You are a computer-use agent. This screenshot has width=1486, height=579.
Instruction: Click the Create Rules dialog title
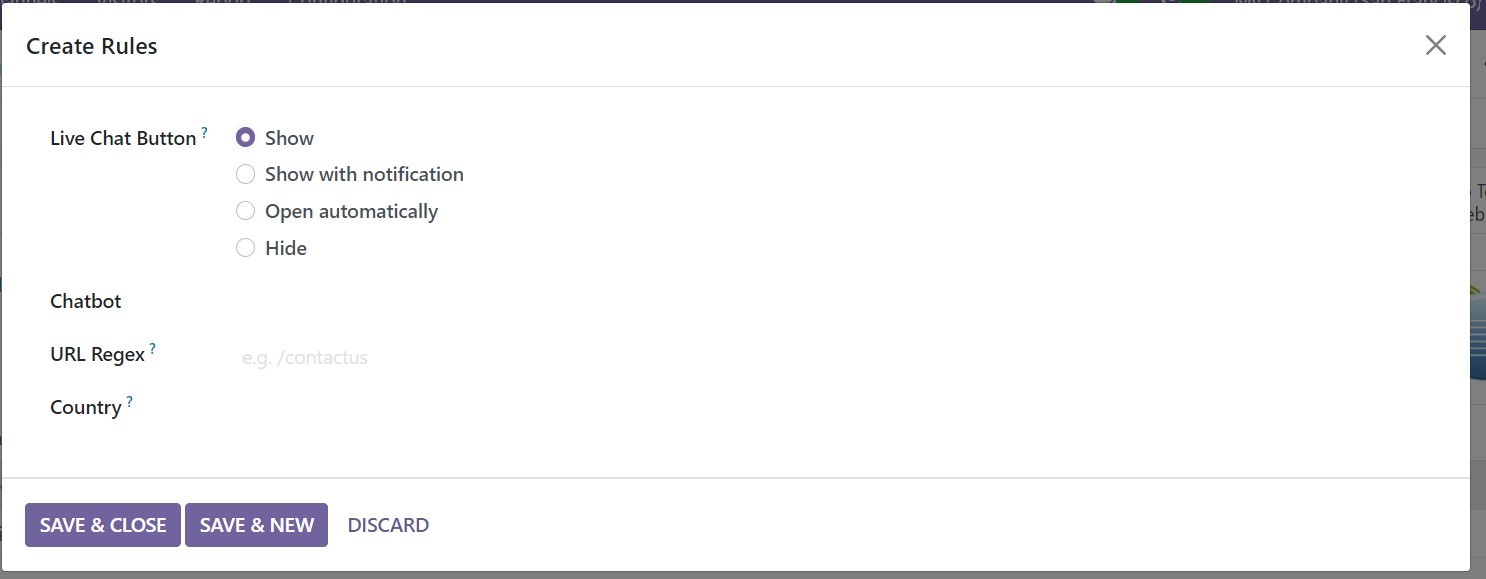click(x=92, y=46)
